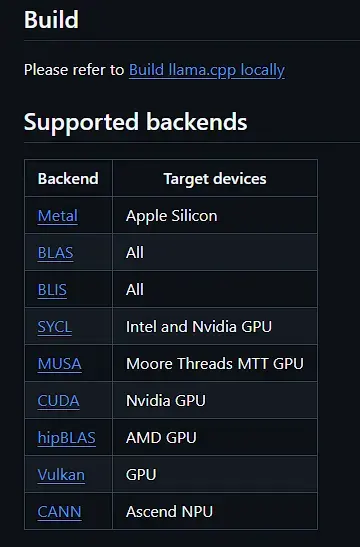Click the Intel and Nvidia GPU cell

pyautogui.click(x=215, y=327)
